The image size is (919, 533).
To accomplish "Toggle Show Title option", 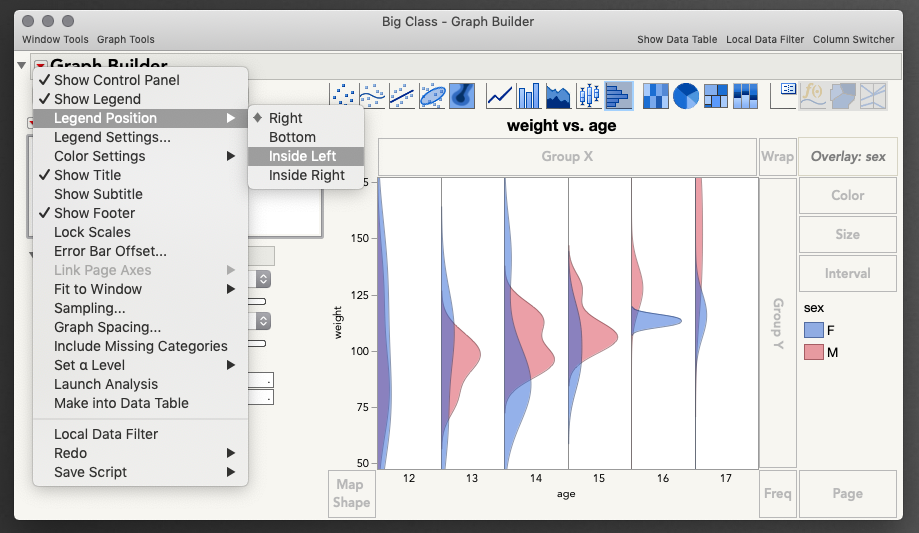I will click(x=141, y=175).
